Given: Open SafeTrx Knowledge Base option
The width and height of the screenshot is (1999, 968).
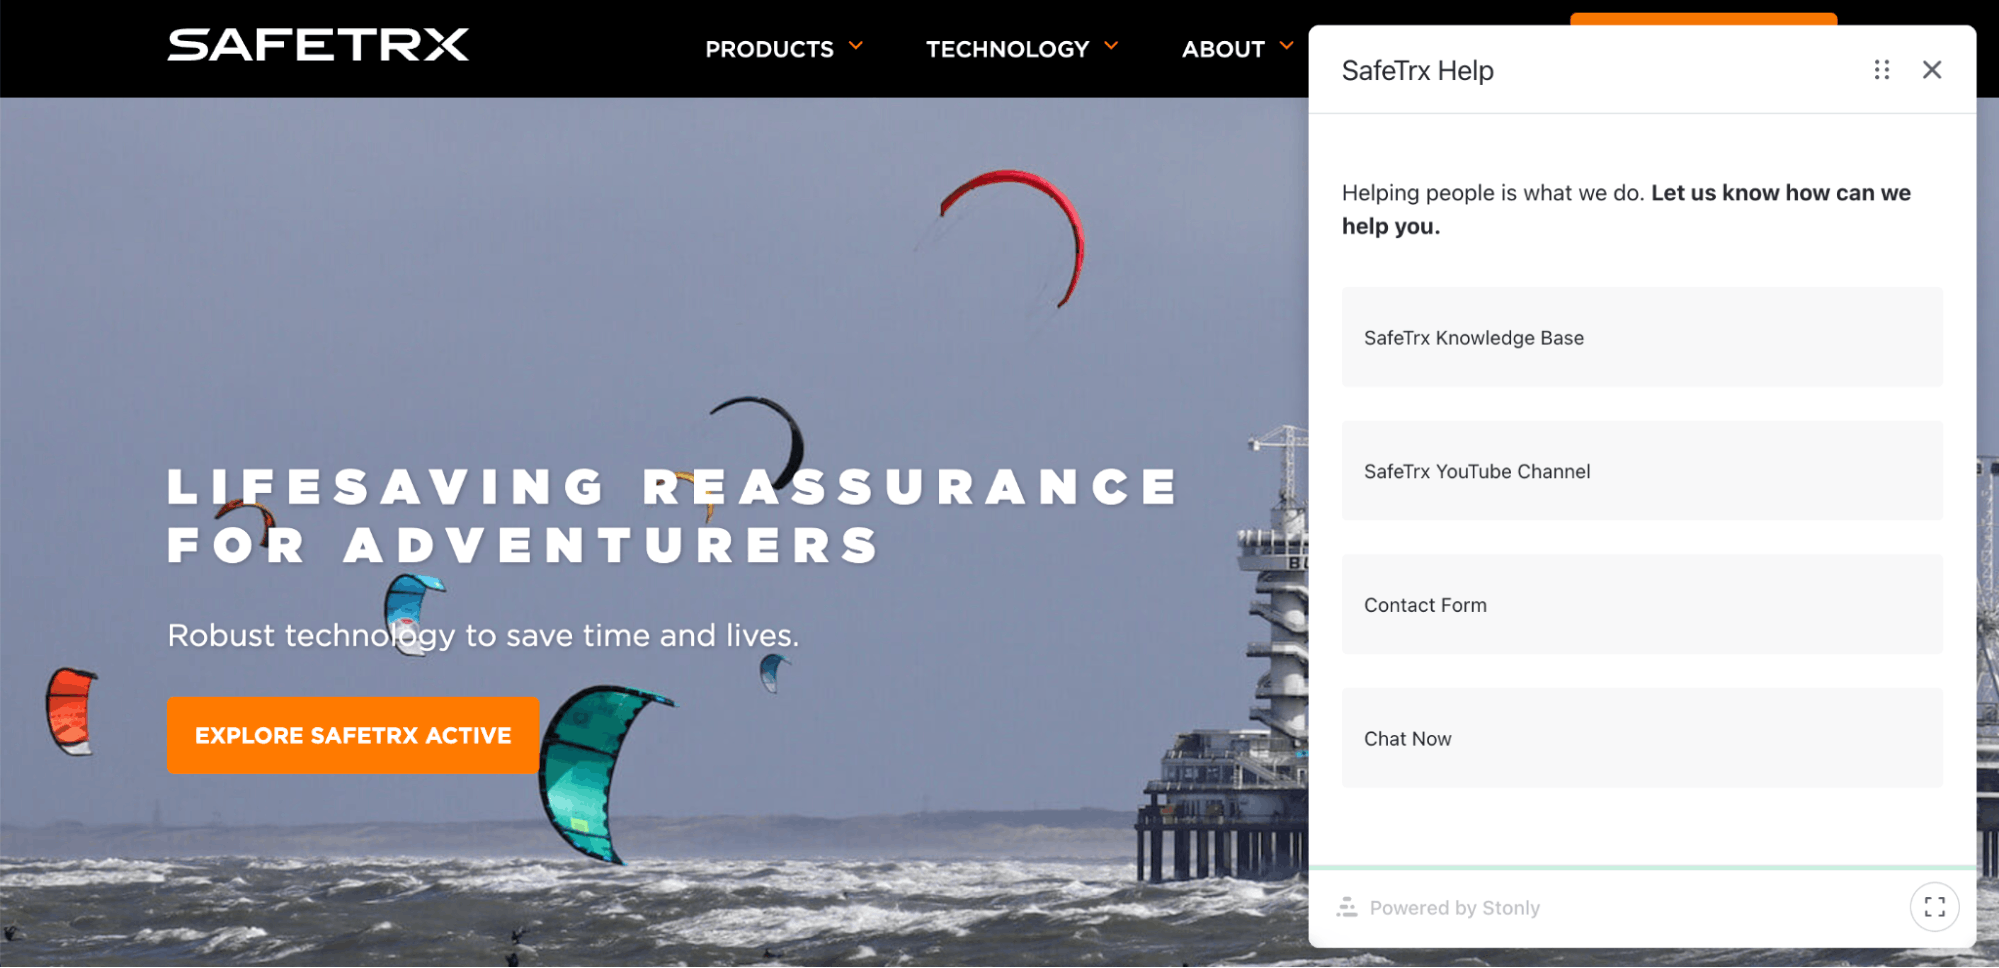Looking at the screenshot, I should (x=1642, y=337).
